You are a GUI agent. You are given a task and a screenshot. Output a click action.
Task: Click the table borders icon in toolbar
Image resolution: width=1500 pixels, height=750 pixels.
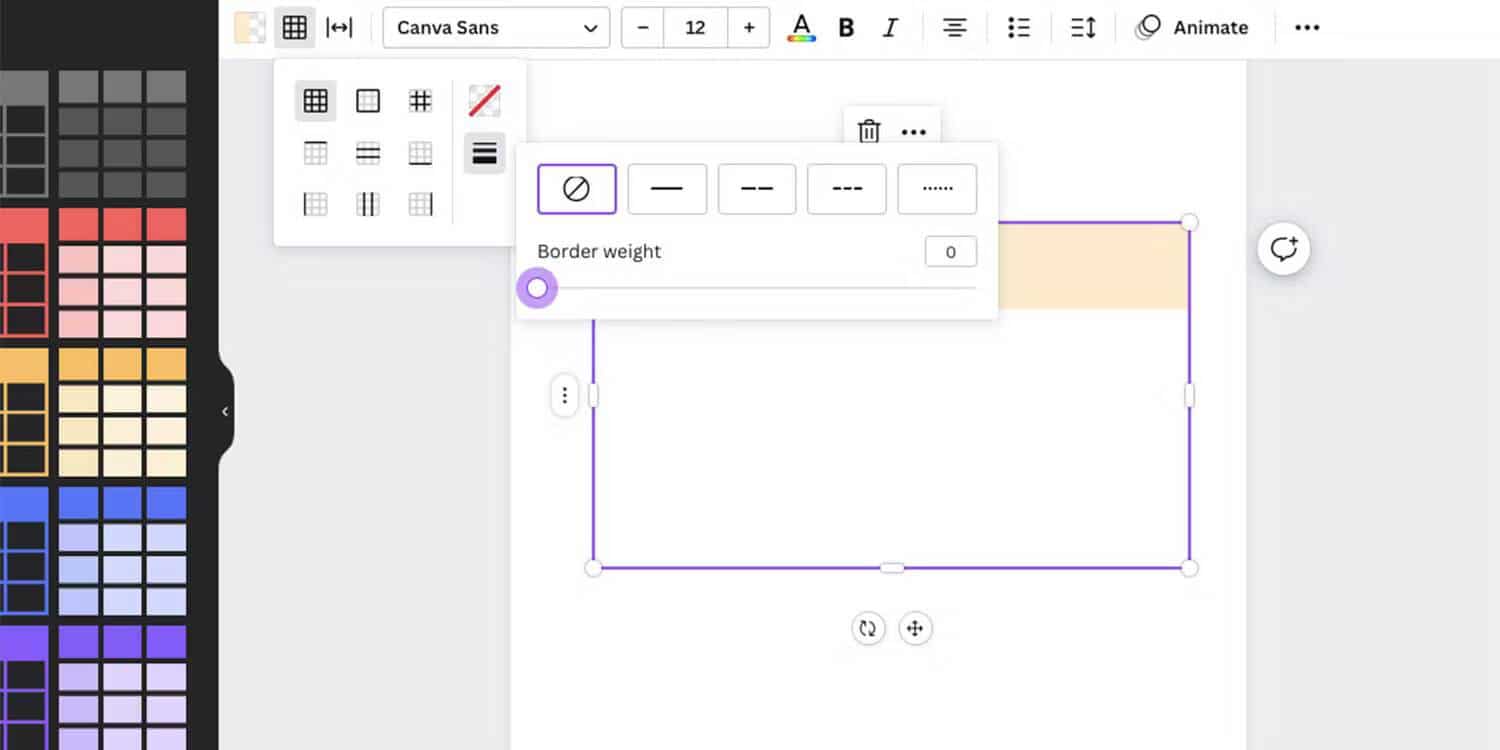tap(294, 28)
